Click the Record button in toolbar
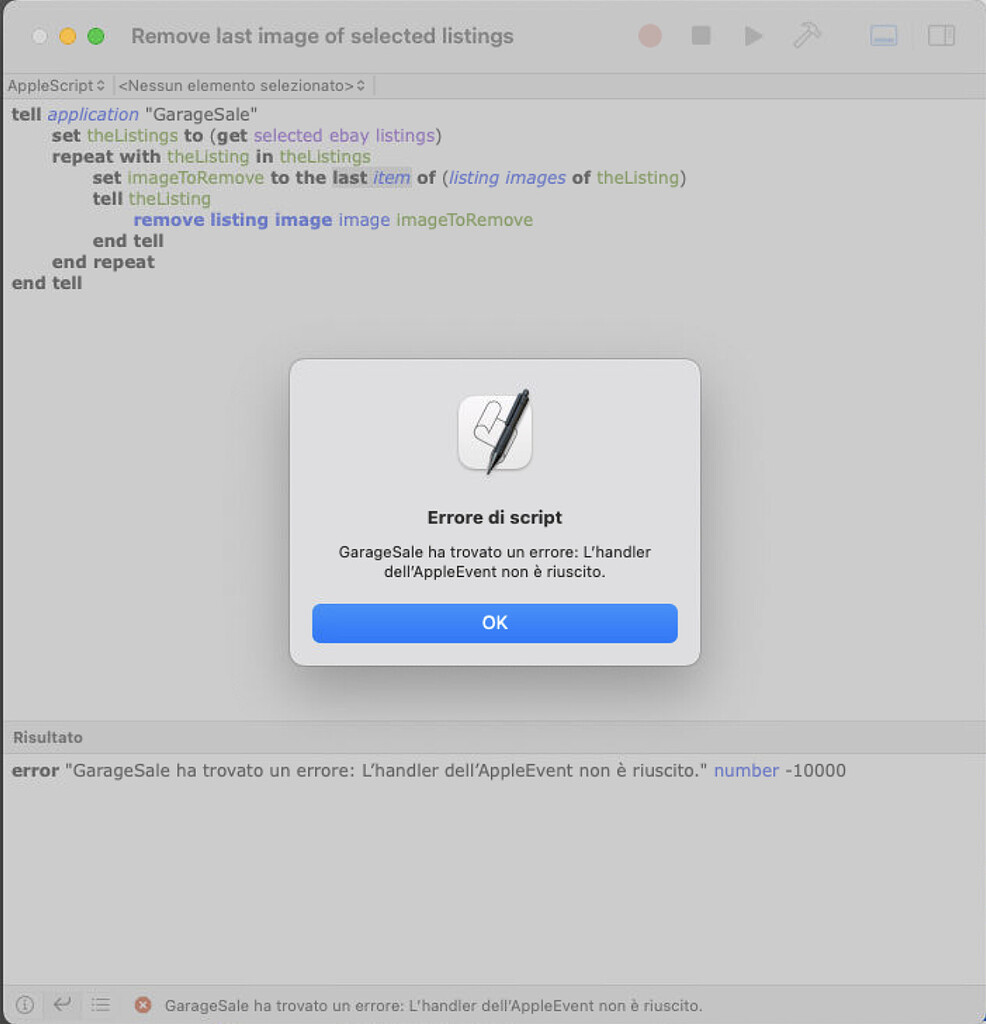 click(x=650, y=36)
